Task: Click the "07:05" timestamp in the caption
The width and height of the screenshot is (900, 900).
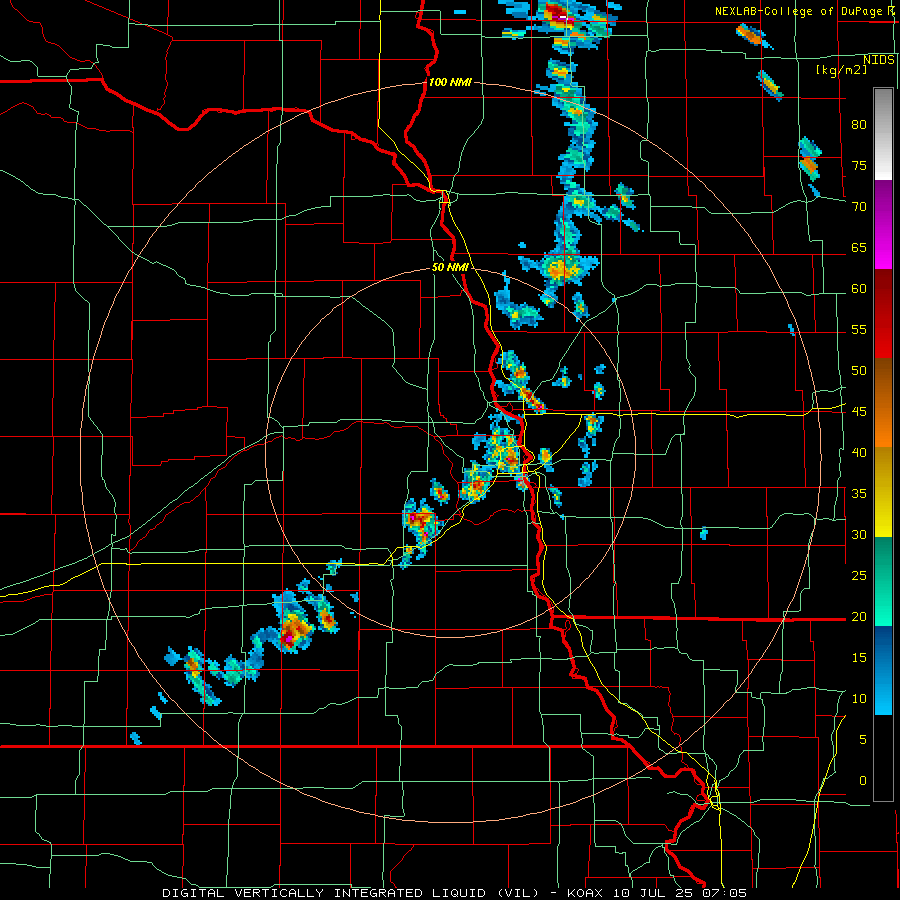Action: point(724,893)
